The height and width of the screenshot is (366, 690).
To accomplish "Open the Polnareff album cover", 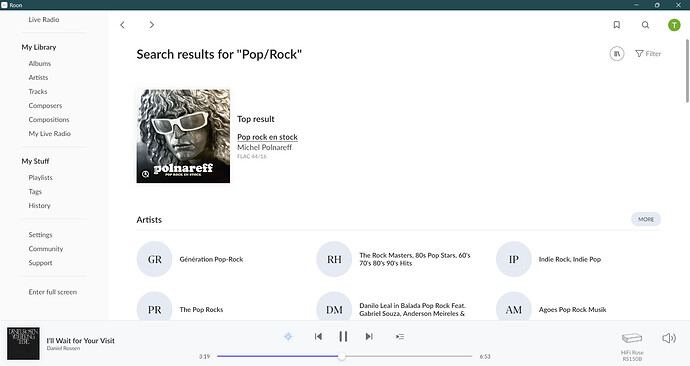I will click(x=183, y=136).
